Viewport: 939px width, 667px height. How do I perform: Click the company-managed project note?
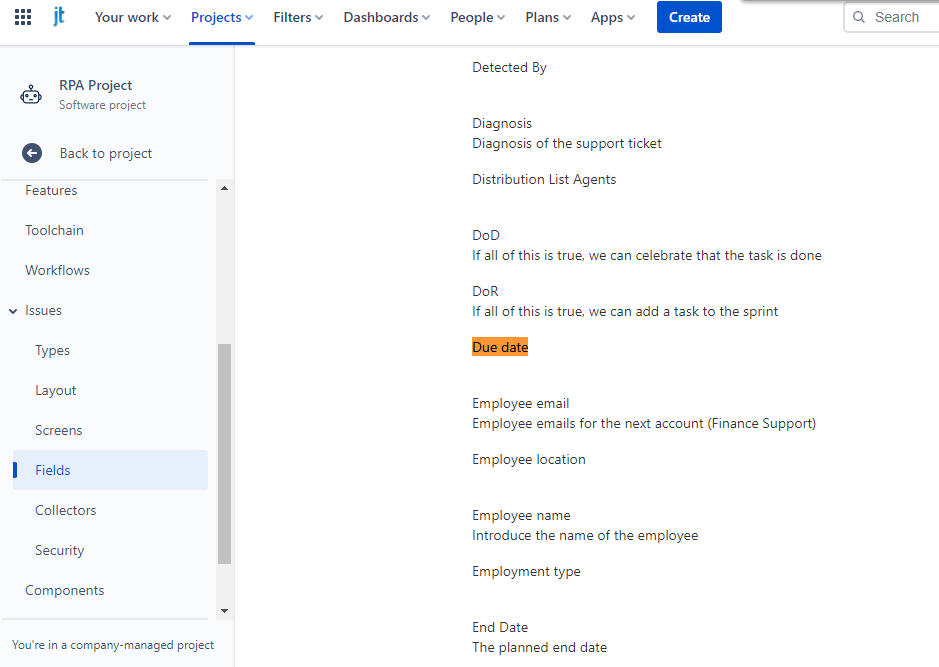(113, 645)
